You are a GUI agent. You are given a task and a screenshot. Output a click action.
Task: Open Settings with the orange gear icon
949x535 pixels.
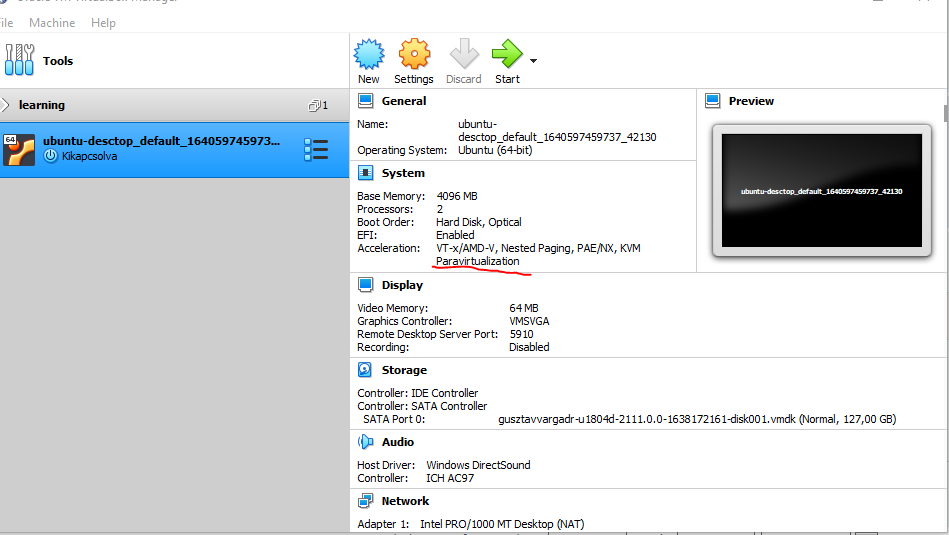tap(415, 54)
